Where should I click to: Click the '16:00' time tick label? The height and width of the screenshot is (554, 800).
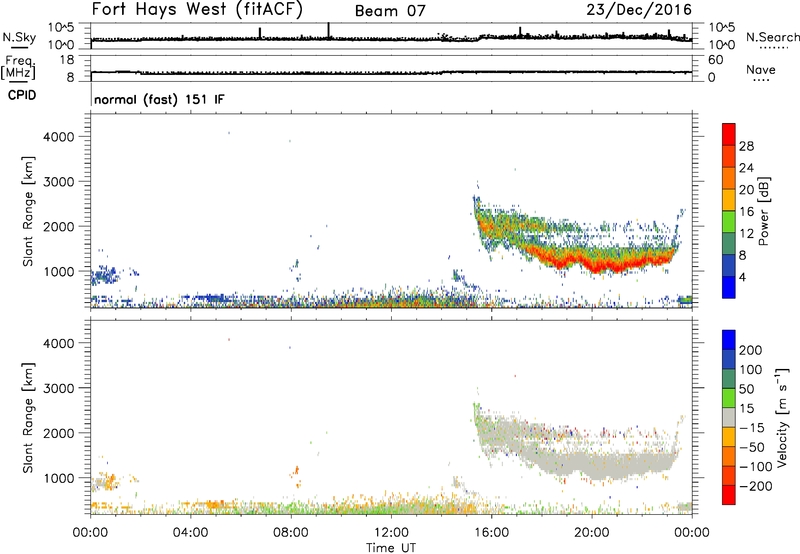tap(491, 533)
